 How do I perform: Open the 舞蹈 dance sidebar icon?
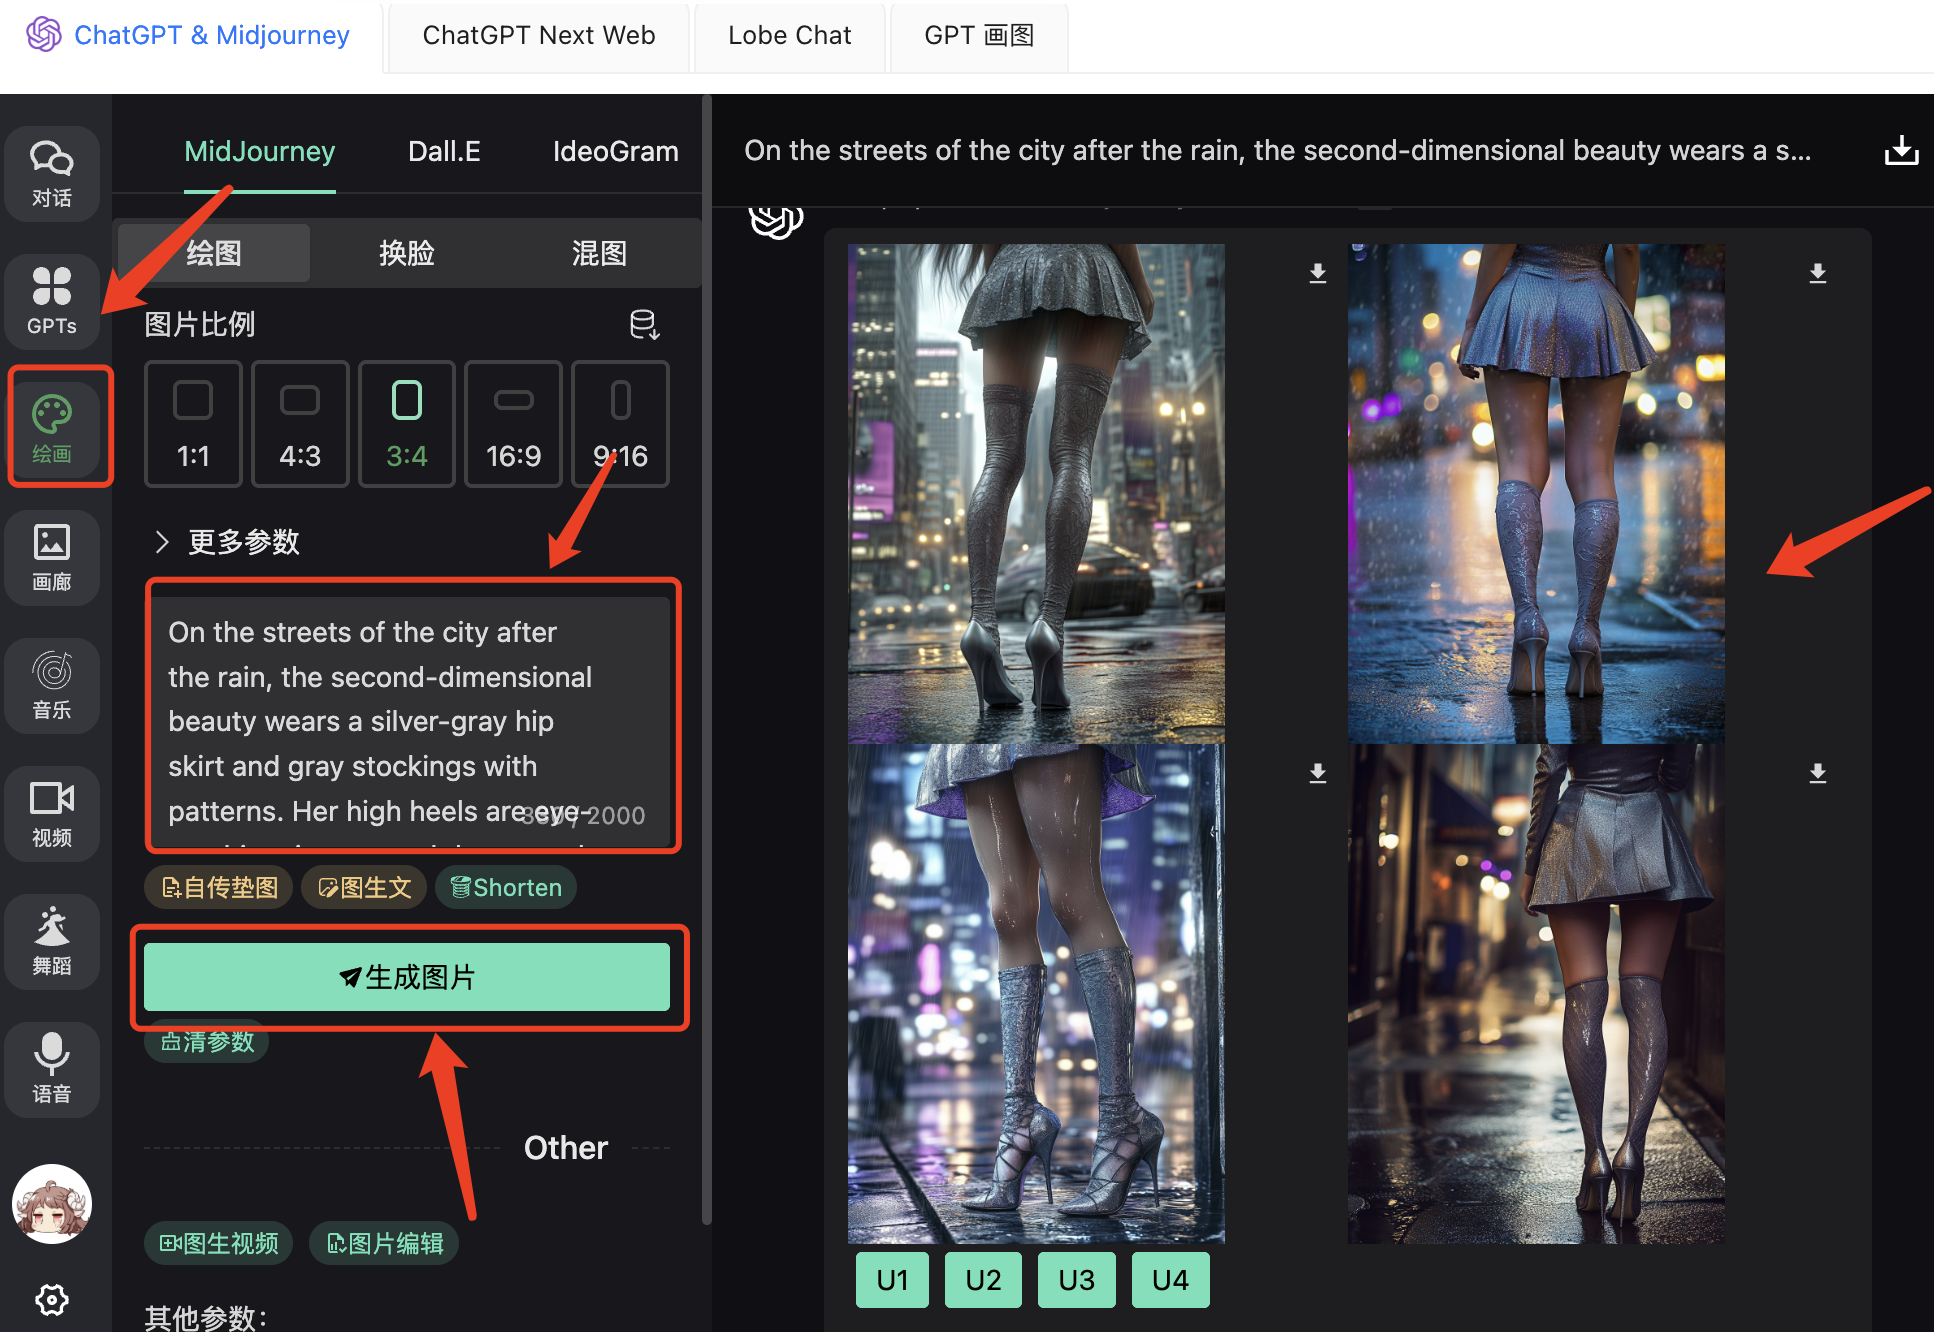[x=52, y=940]
